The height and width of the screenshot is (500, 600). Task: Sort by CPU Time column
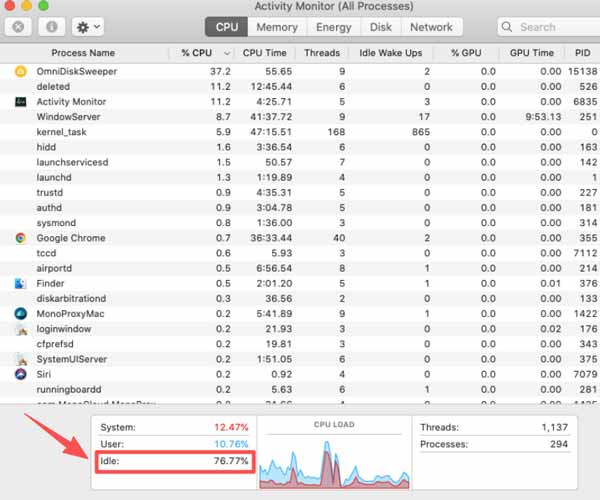tap(265, 53)
